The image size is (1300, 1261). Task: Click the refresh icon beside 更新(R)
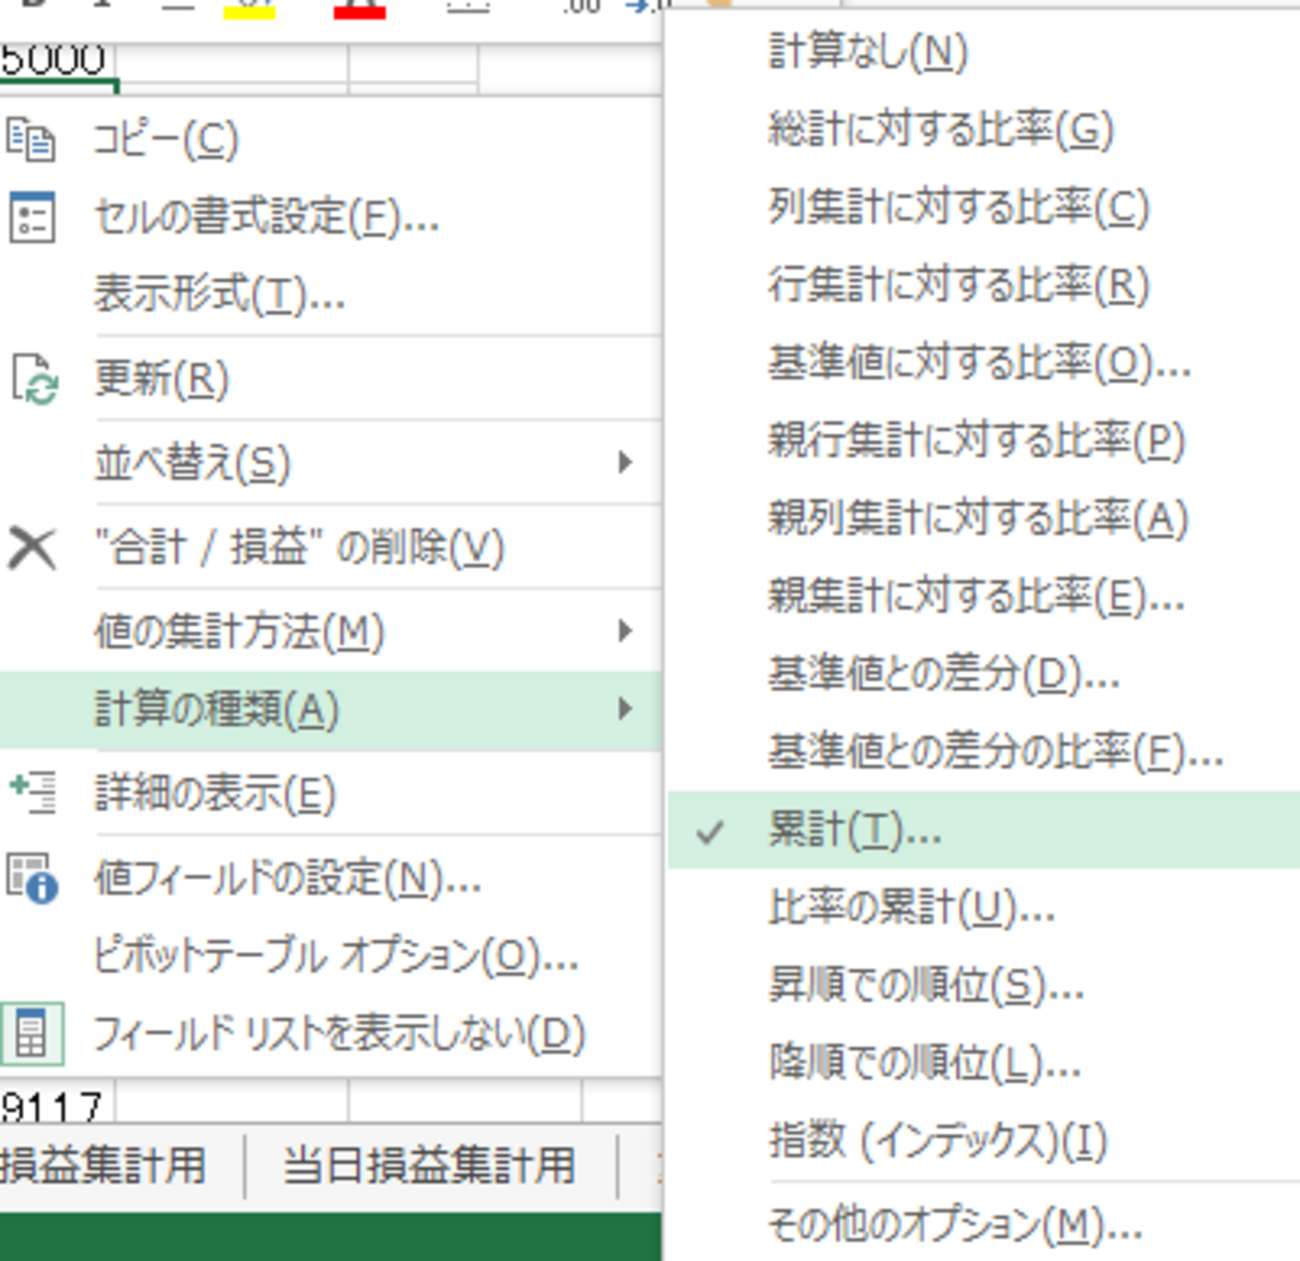(x=34, y=379)
